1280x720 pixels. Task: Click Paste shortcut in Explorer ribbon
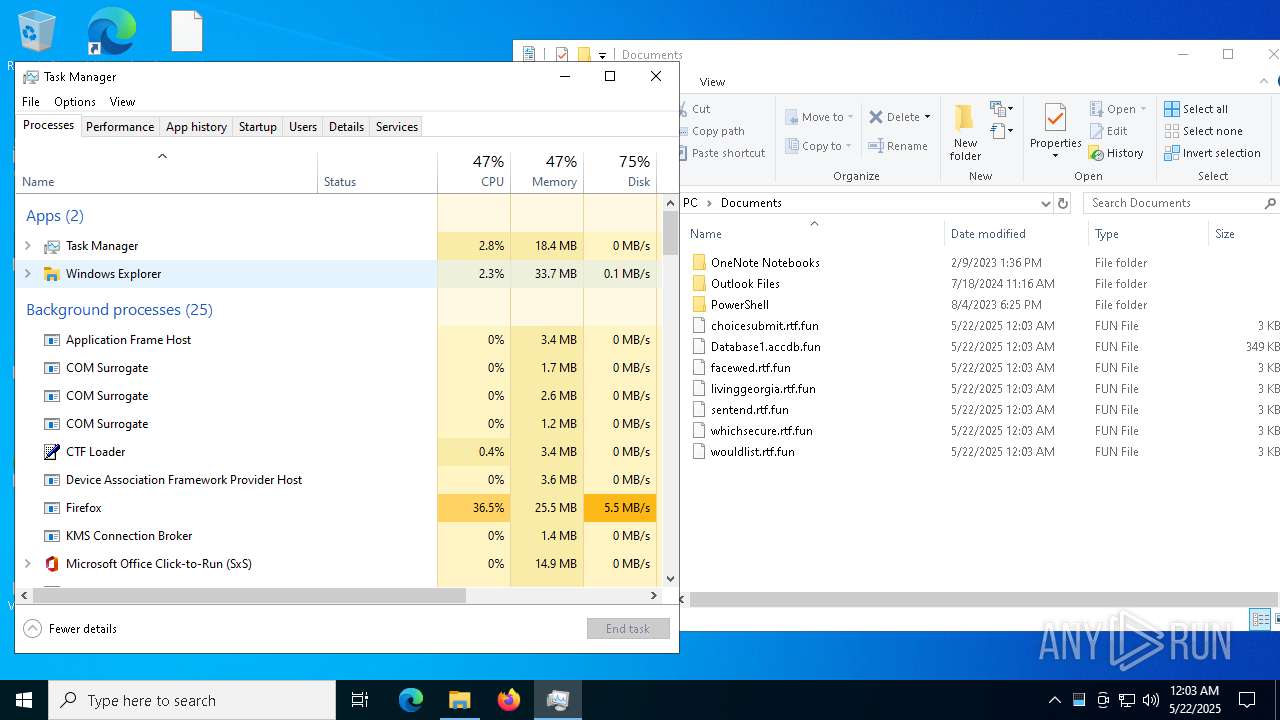[720, 153]
